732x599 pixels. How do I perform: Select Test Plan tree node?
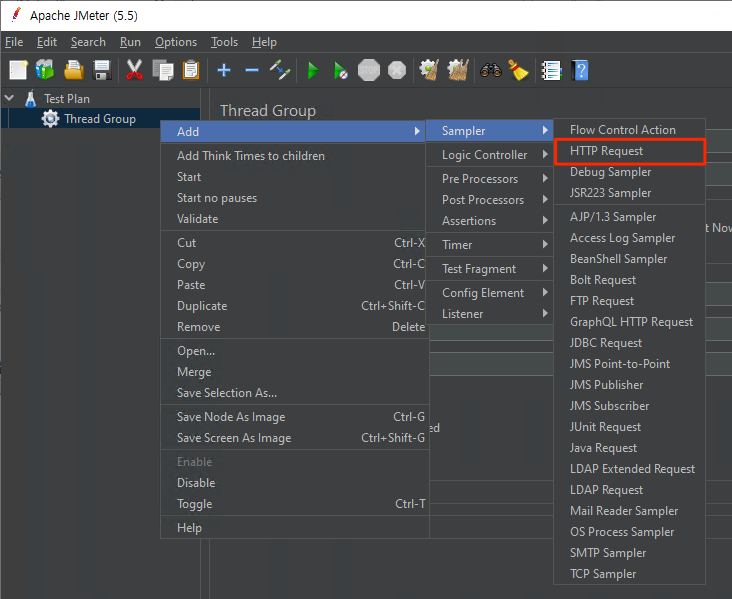pyautogui.click(x=67, y=99)
